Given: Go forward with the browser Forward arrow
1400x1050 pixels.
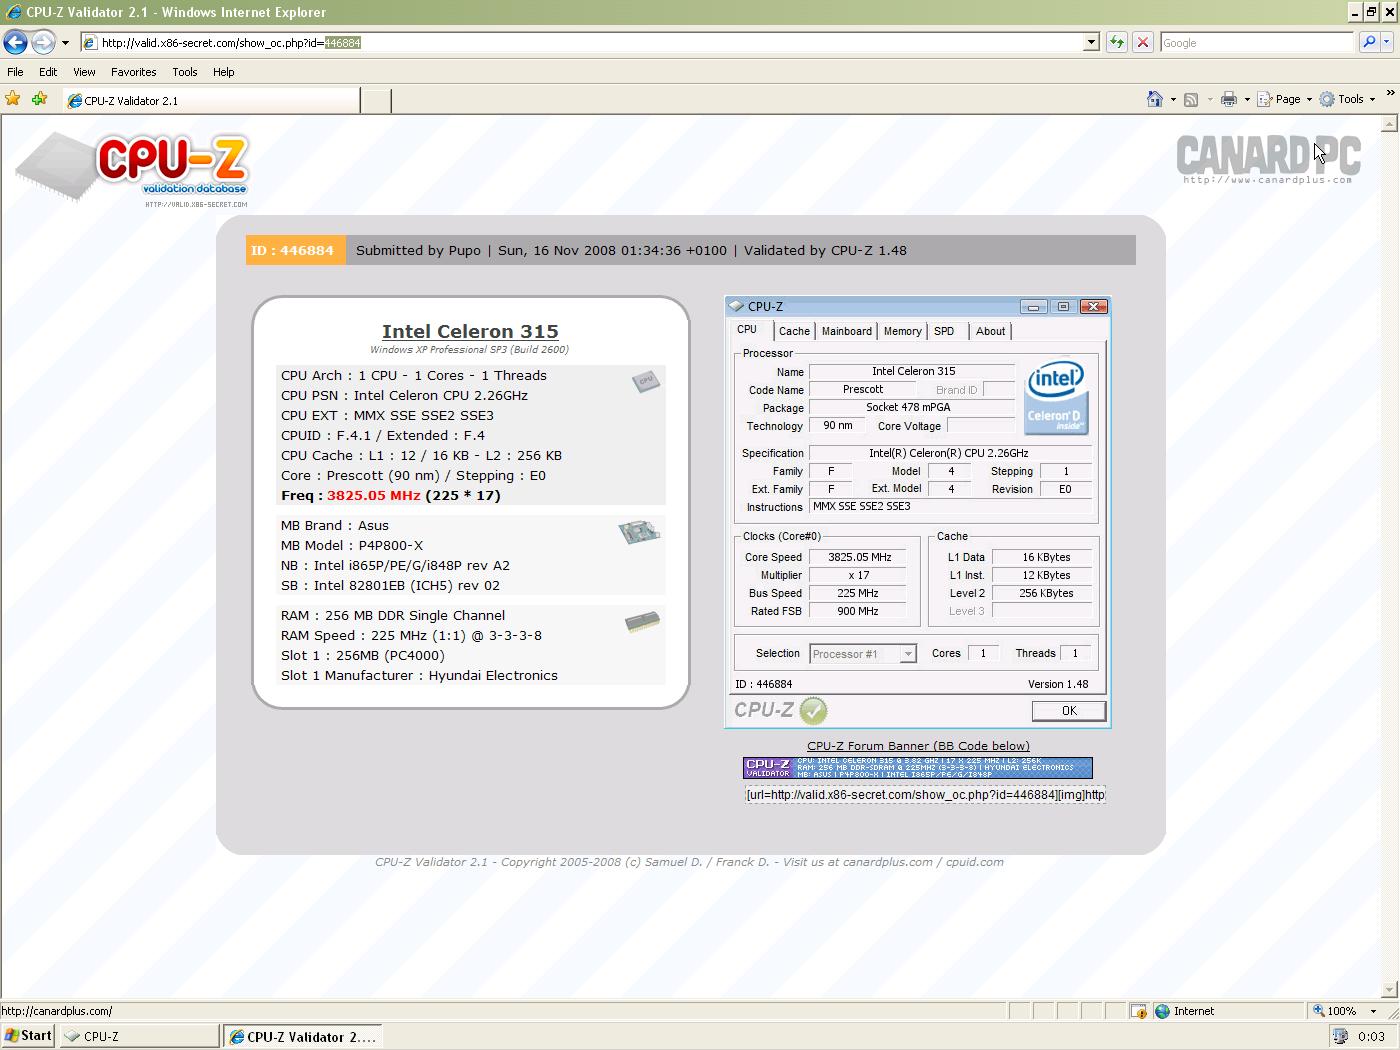Looking at the screenshot, I should click(x=43, y=42).
